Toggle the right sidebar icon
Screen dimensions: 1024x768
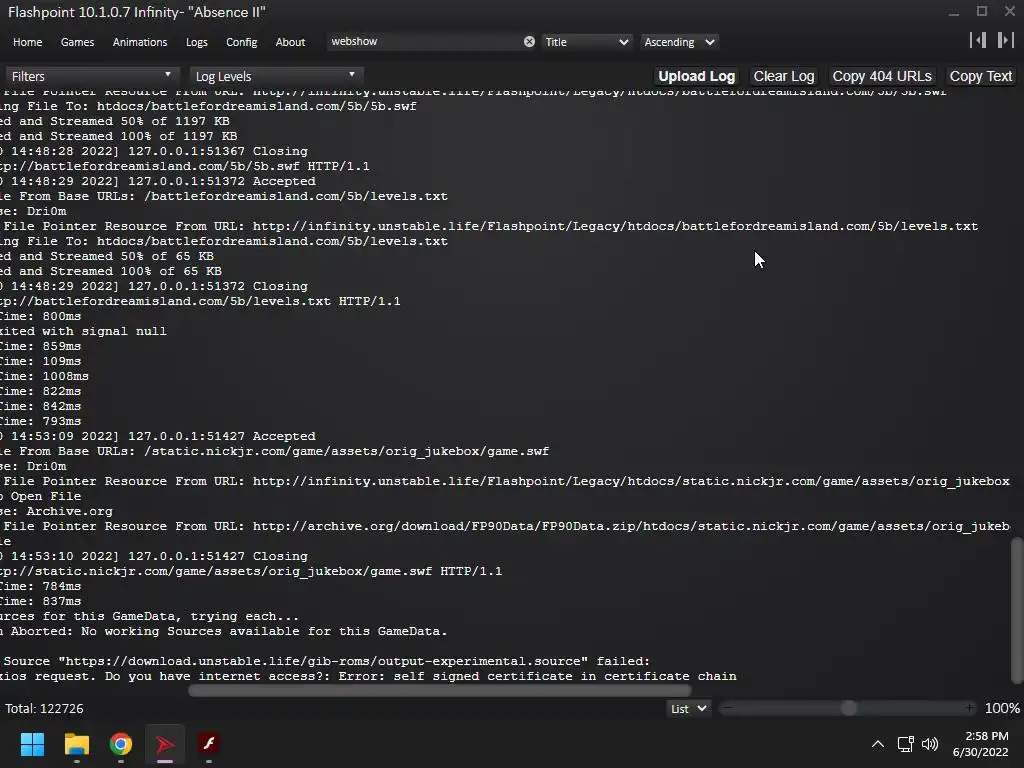click(1006, 40)
